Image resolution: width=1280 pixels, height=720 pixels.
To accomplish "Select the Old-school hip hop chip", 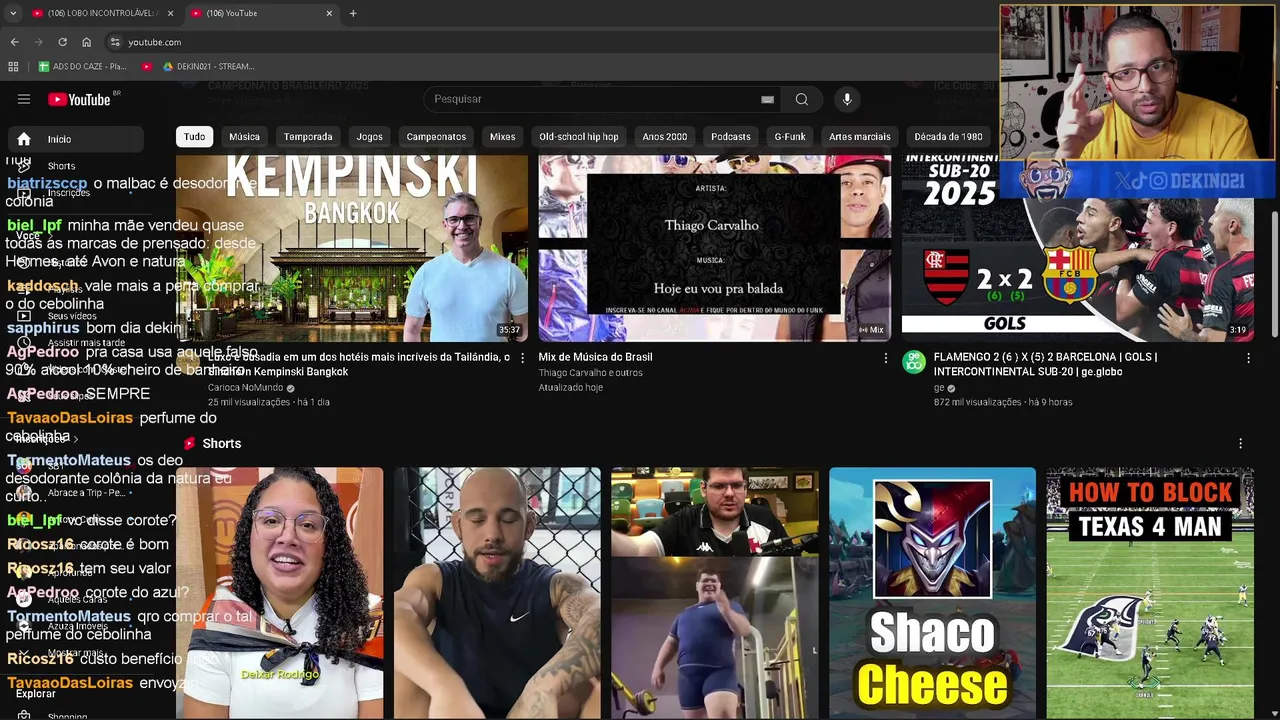I will coord(579,136).
